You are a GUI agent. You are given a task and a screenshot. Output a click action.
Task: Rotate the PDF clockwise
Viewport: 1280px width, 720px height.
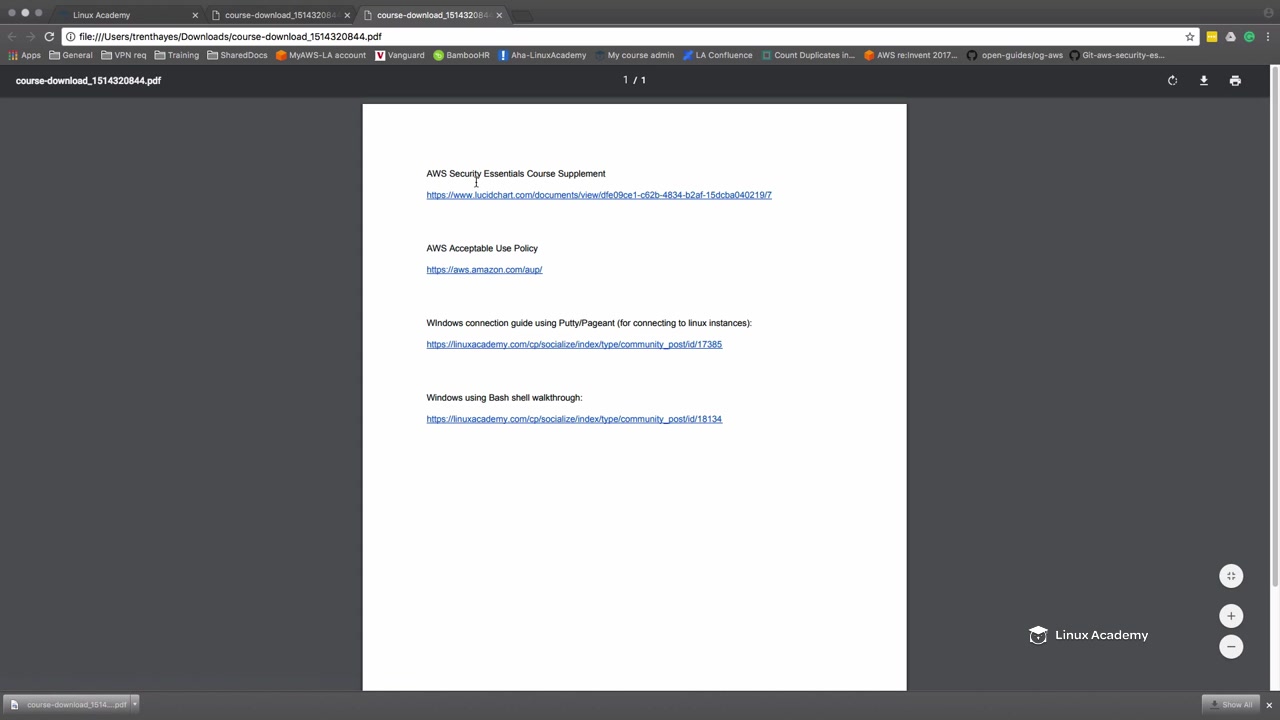[1172, 81]
